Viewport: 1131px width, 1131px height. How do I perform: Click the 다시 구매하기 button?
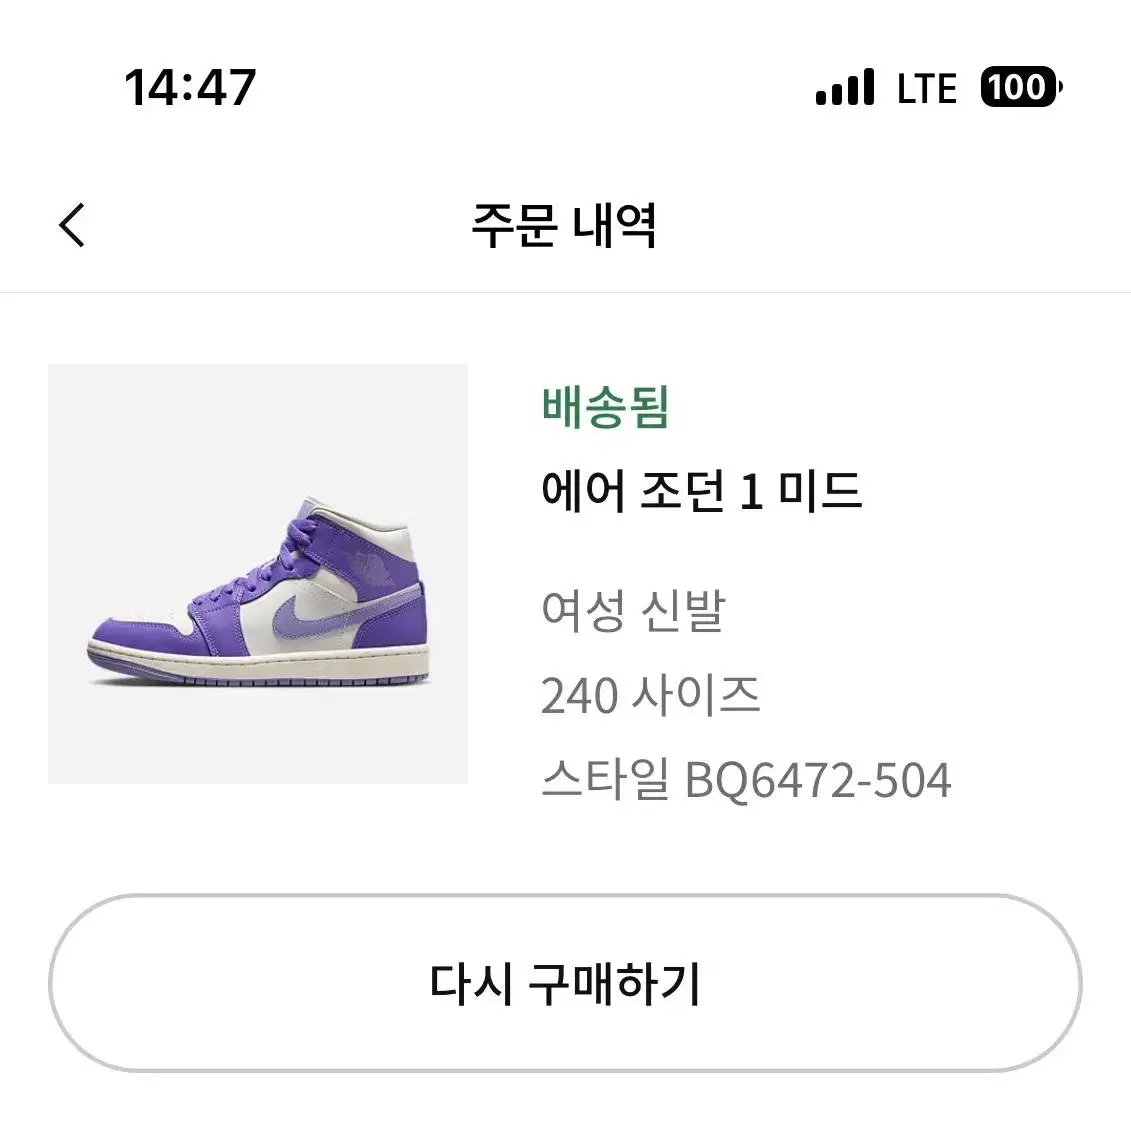click(566, 983)
